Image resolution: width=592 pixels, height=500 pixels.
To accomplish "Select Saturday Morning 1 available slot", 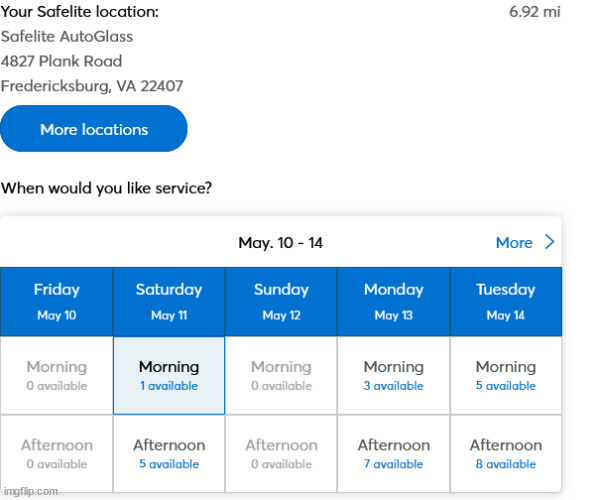I will pyautogui.click(x=169, y=375).
